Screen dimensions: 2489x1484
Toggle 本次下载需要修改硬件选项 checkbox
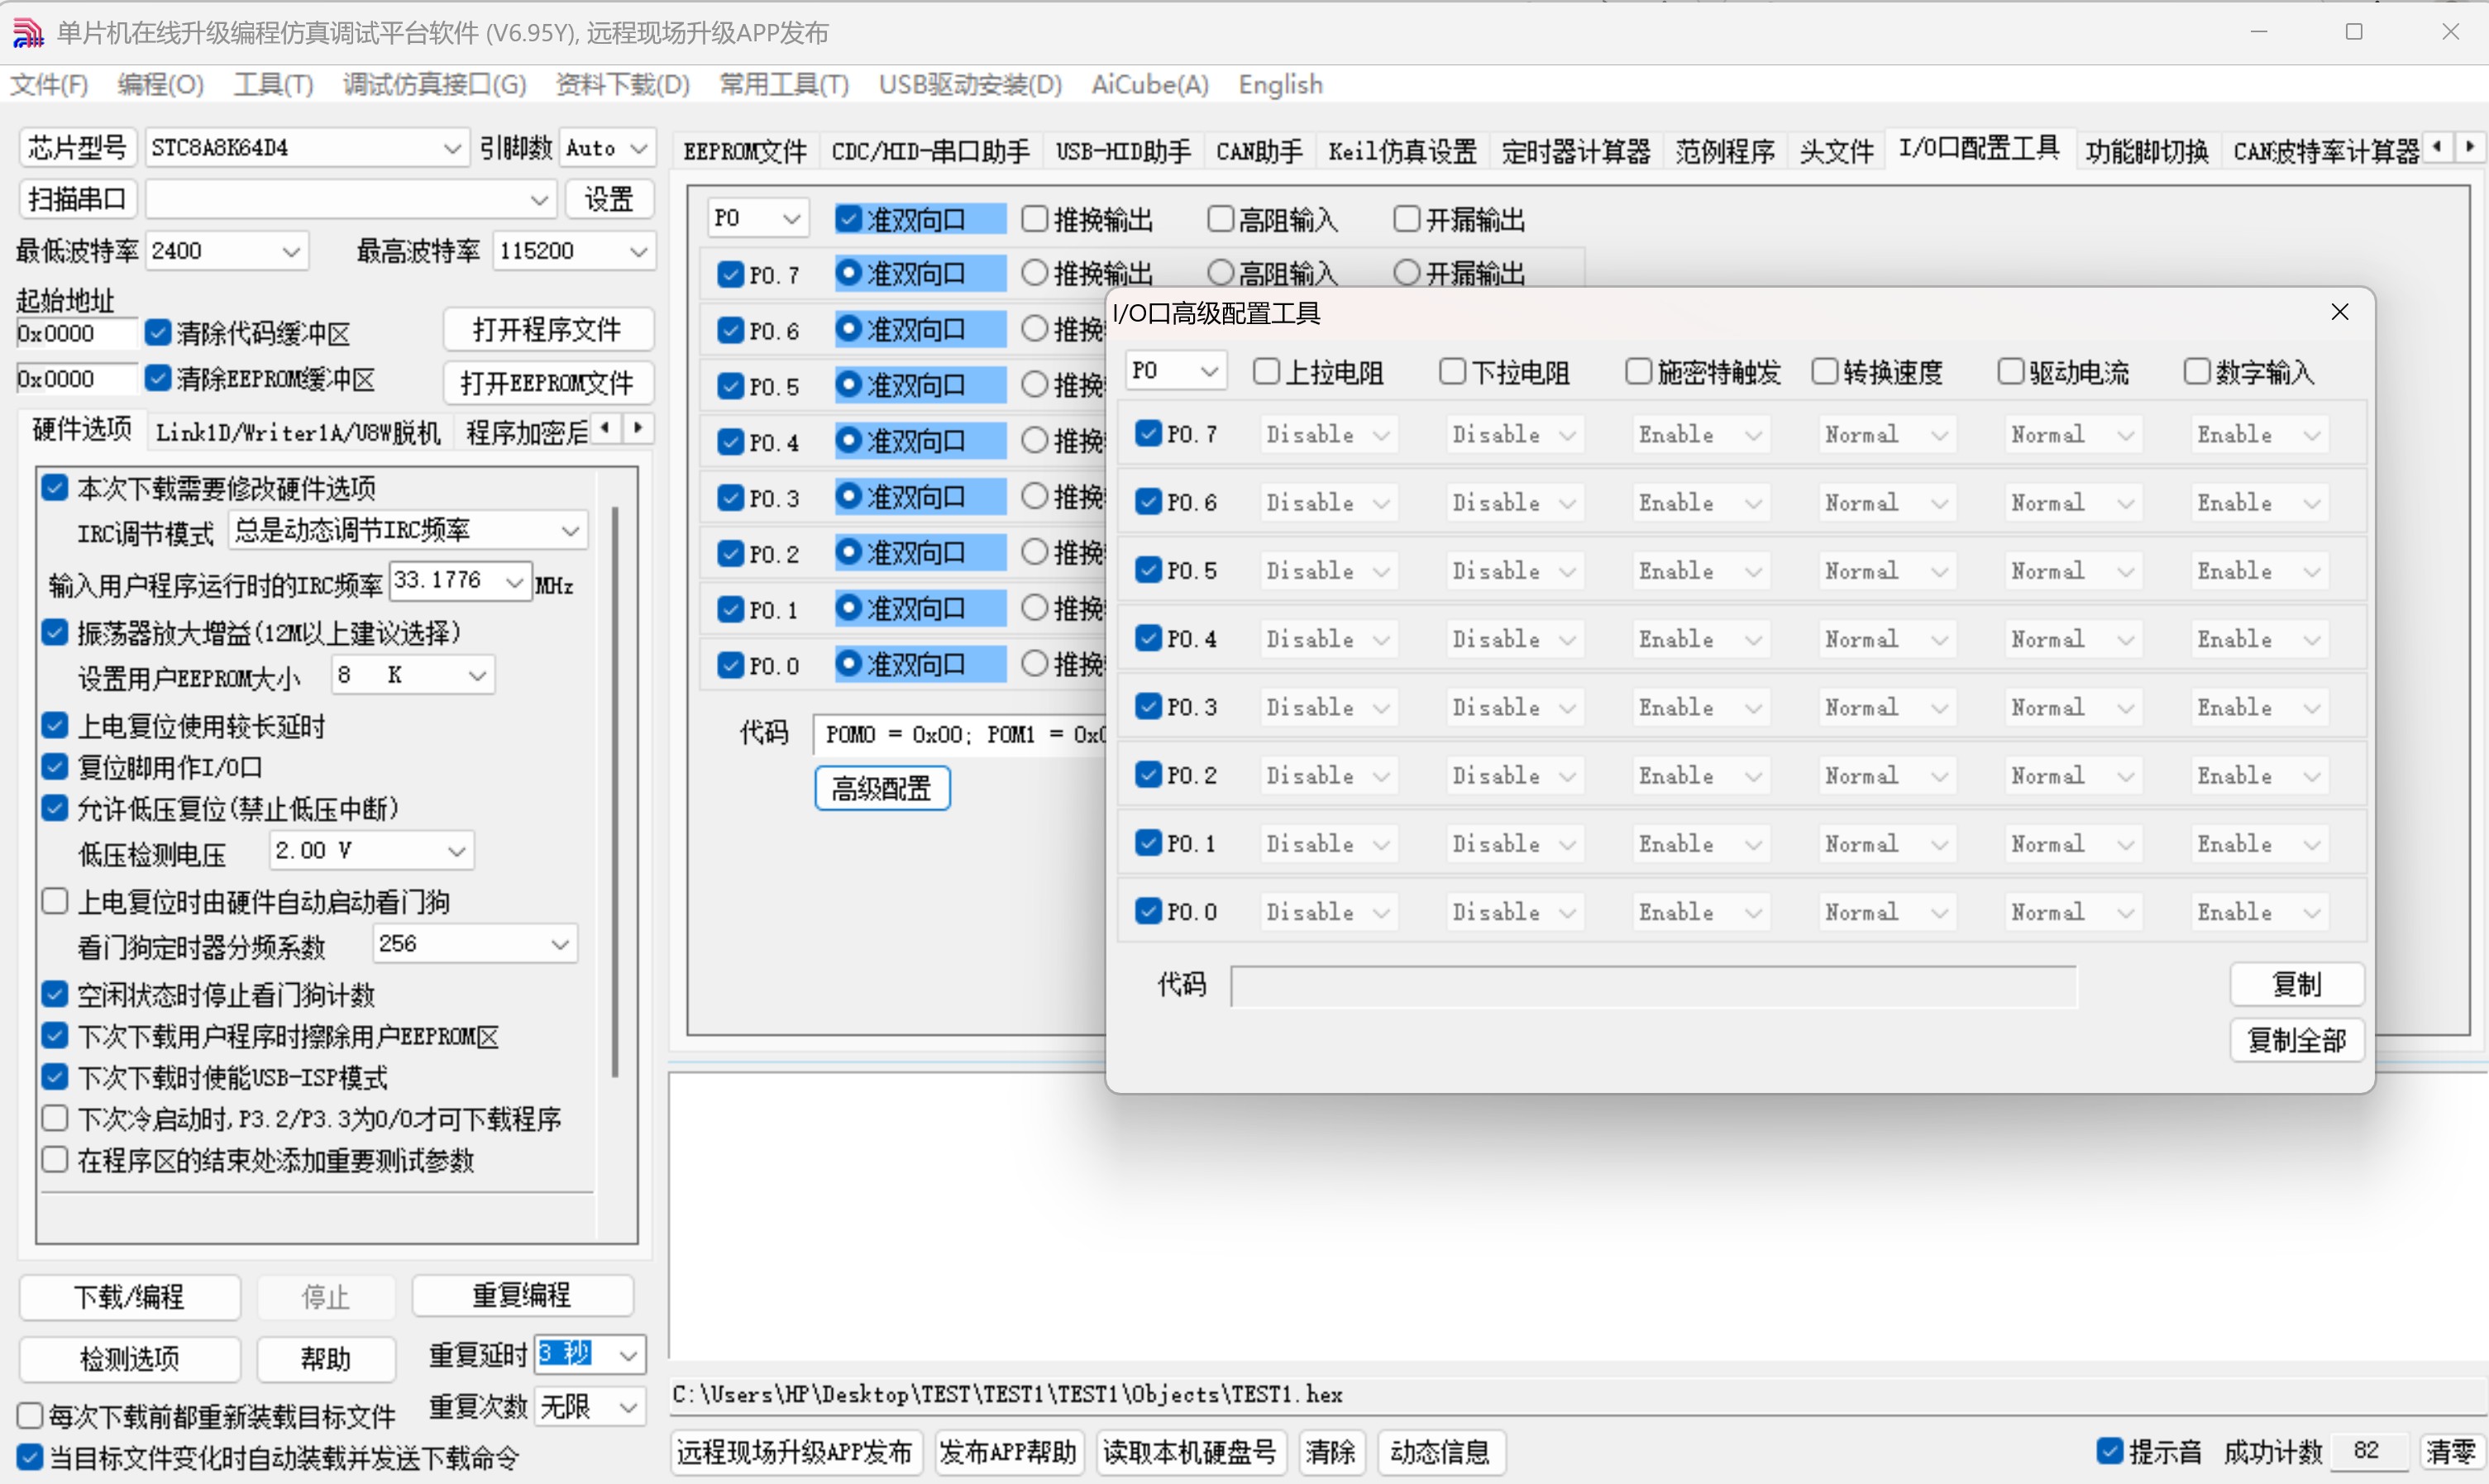coord(54,488)
